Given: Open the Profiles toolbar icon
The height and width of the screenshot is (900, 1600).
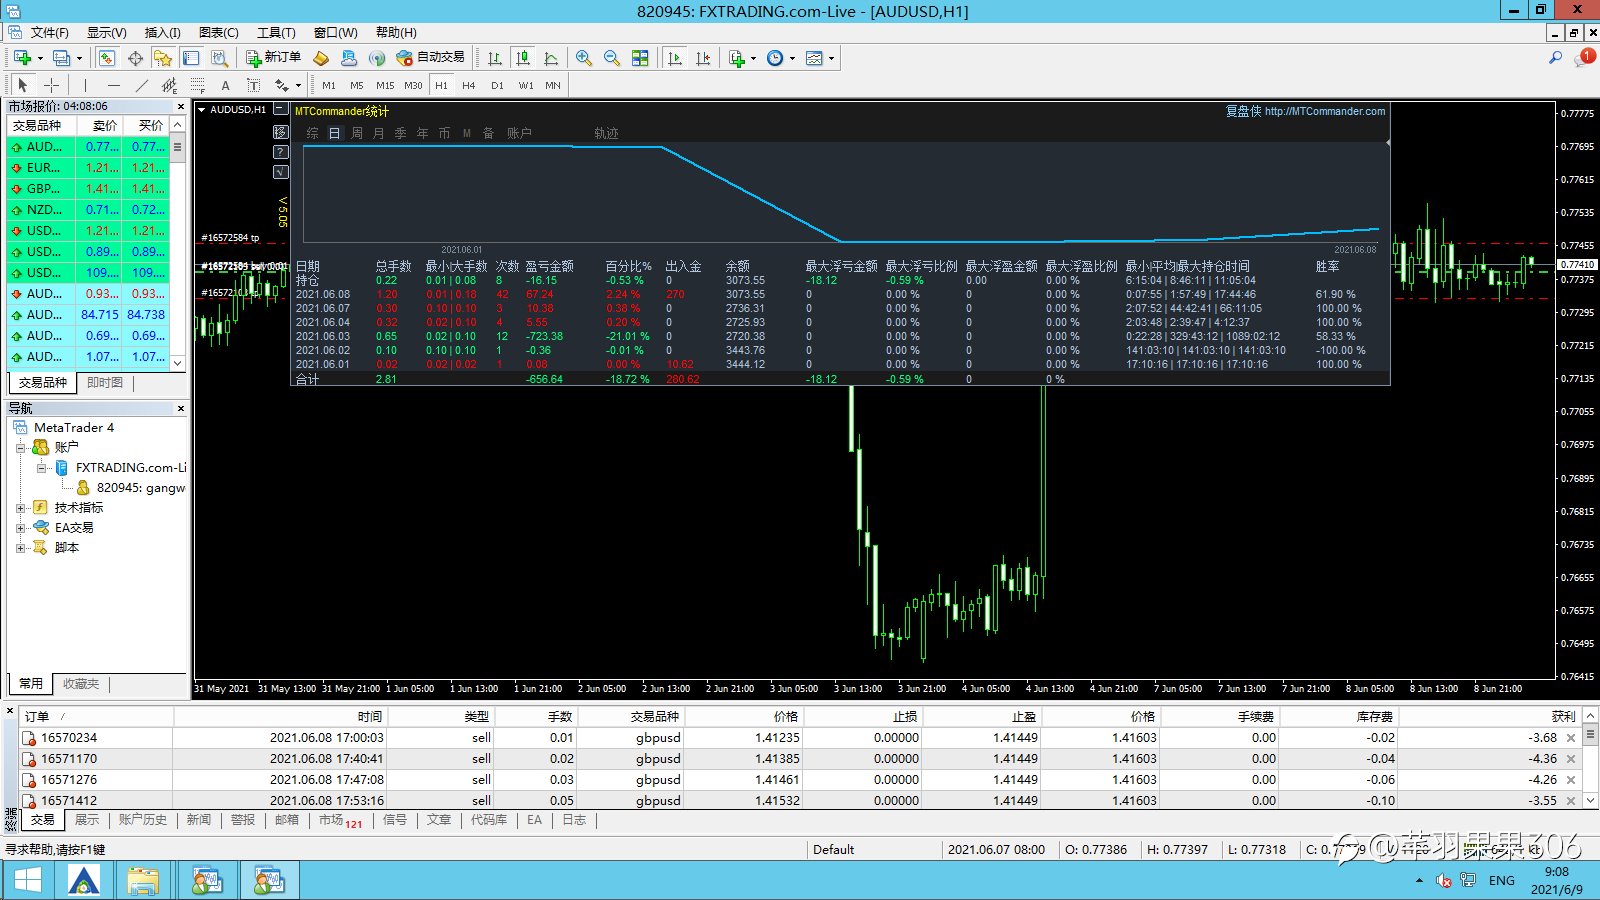Looking at the screenshot, I should click(62, 58).
